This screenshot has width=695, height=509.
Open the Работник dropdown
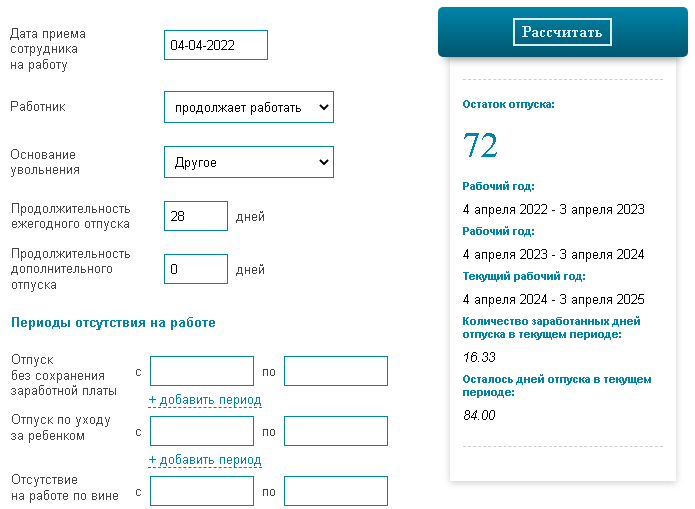click(x=249, y=107)
